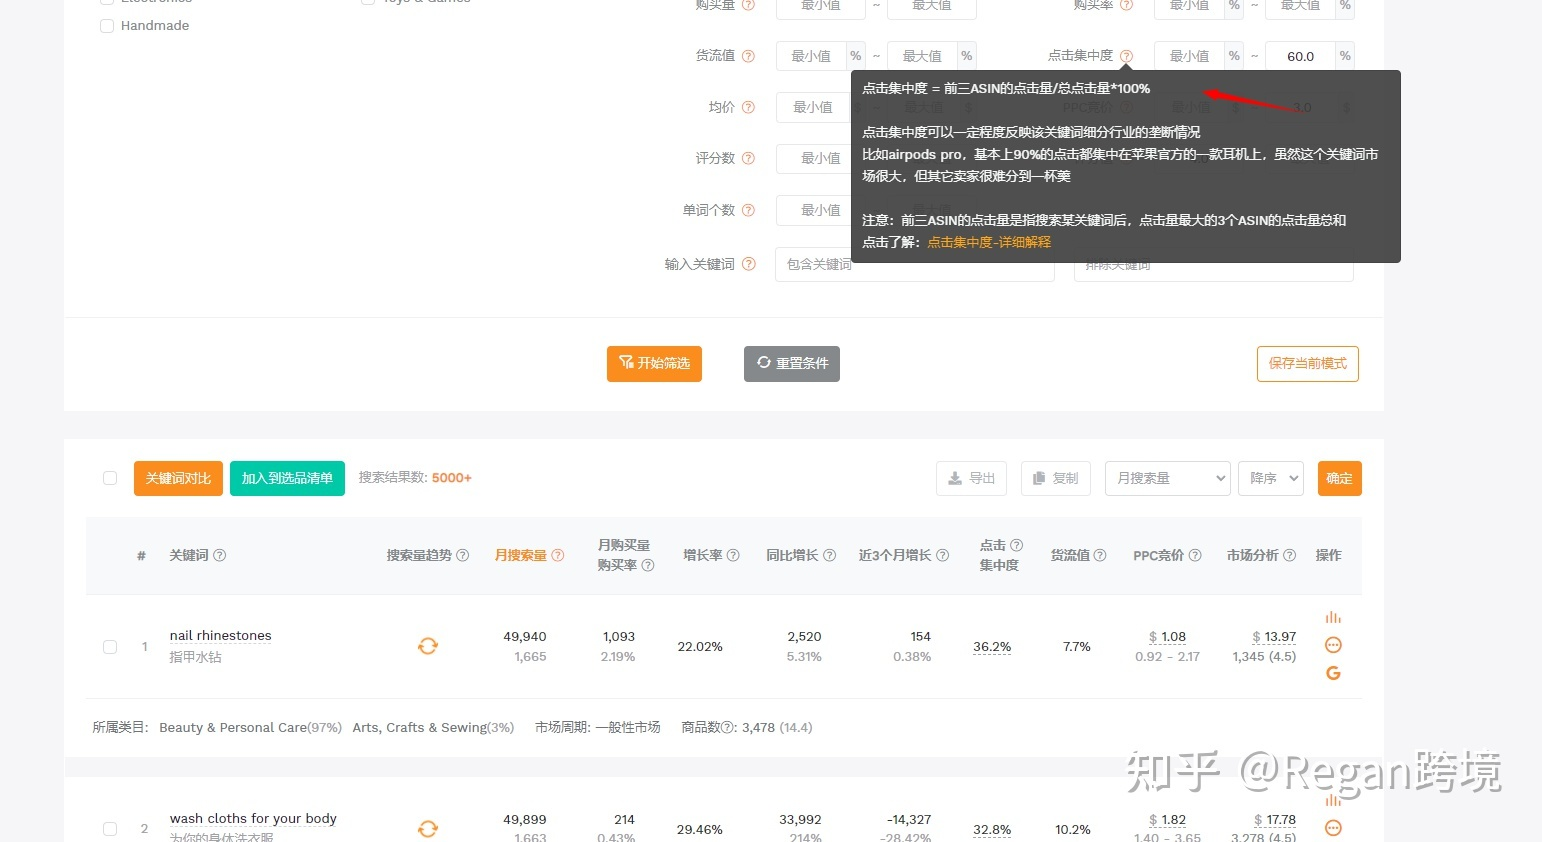Open help icon next to 均价 filter
This screenshot has height=842, width=1542.
pos(748,107)
